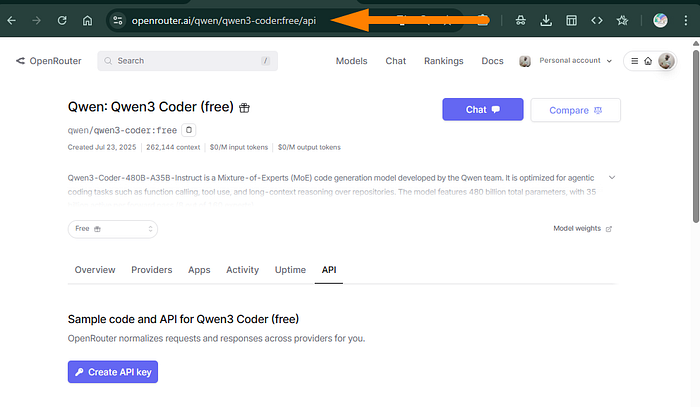Switch to the Providers tab
700x407 pixels.
point(151,270)
